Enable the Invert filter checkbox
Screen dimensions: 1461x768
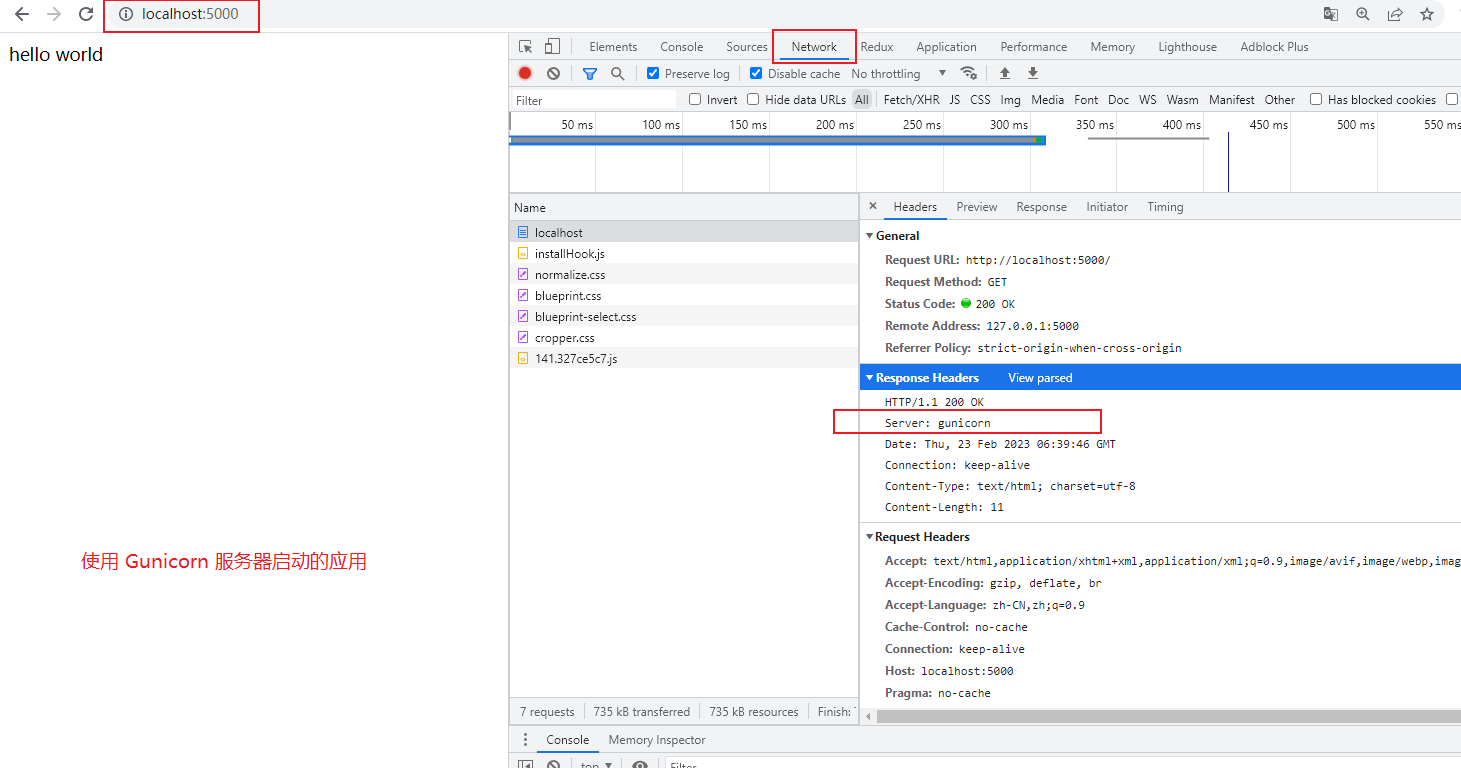(x=695, y=99)
